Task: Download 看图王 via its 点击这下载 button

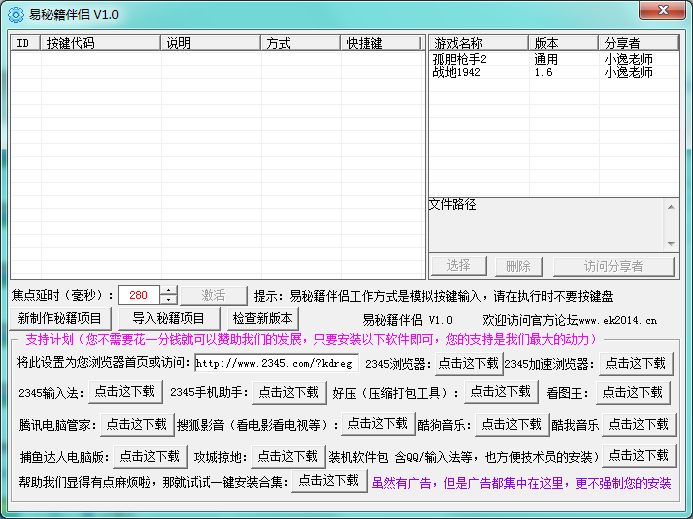Action: click(633, 393)
